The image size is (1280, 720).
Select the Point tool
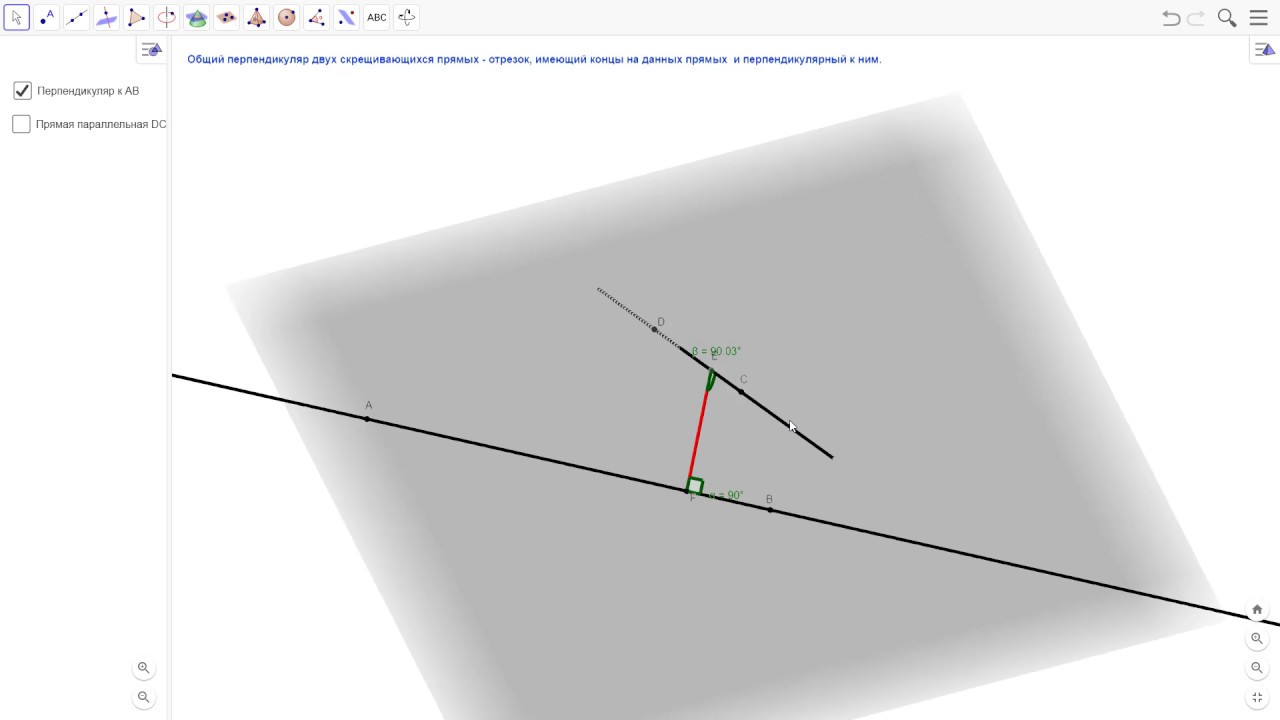coord(47,17)
